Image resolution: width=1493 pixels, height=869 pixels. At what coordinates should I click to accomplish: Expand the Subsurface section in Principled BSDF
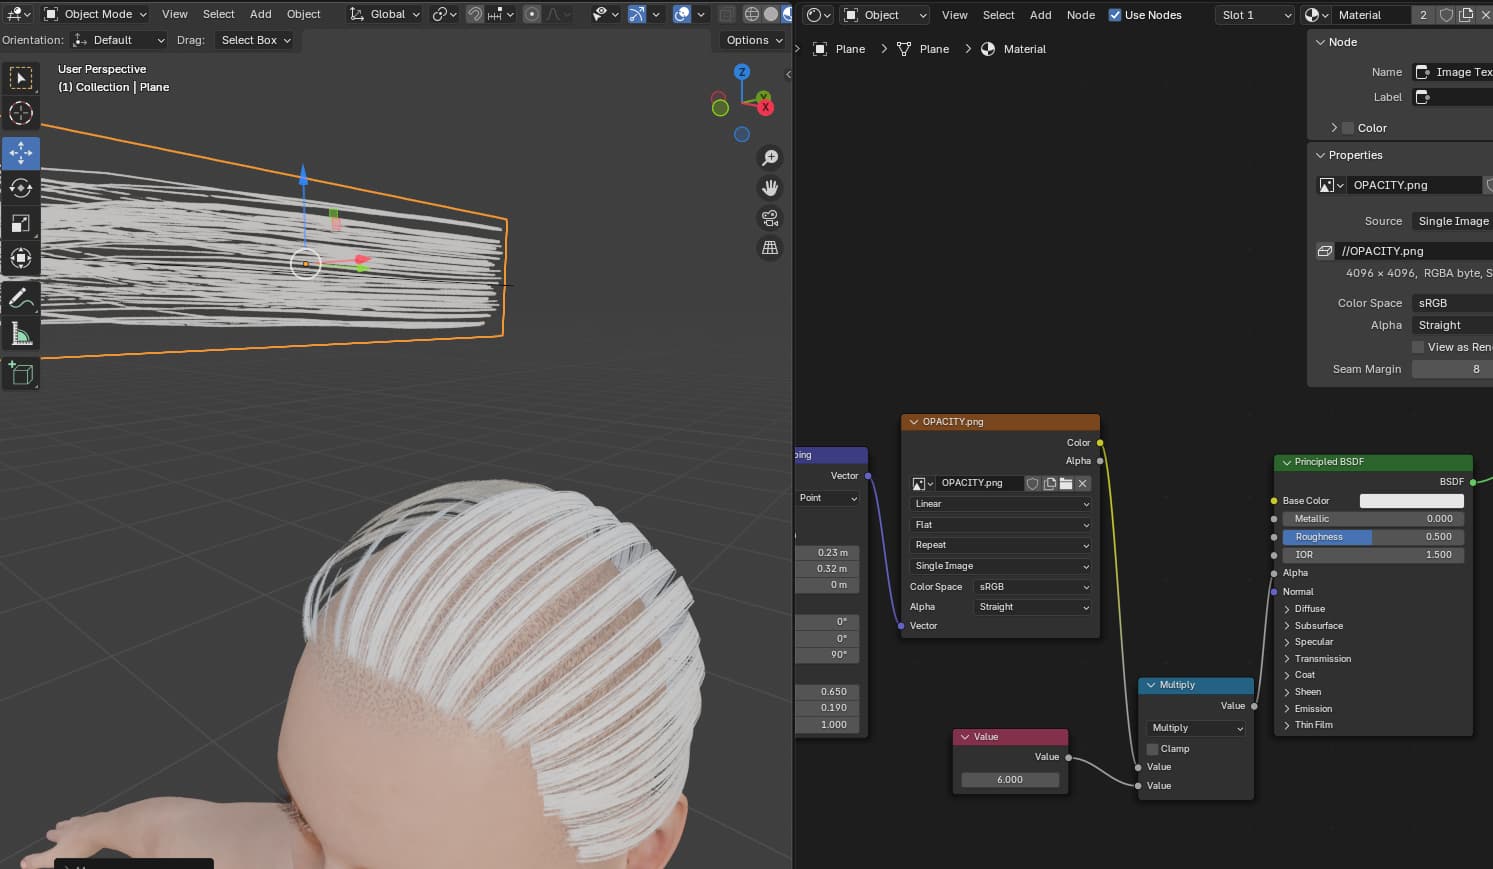1318,625
